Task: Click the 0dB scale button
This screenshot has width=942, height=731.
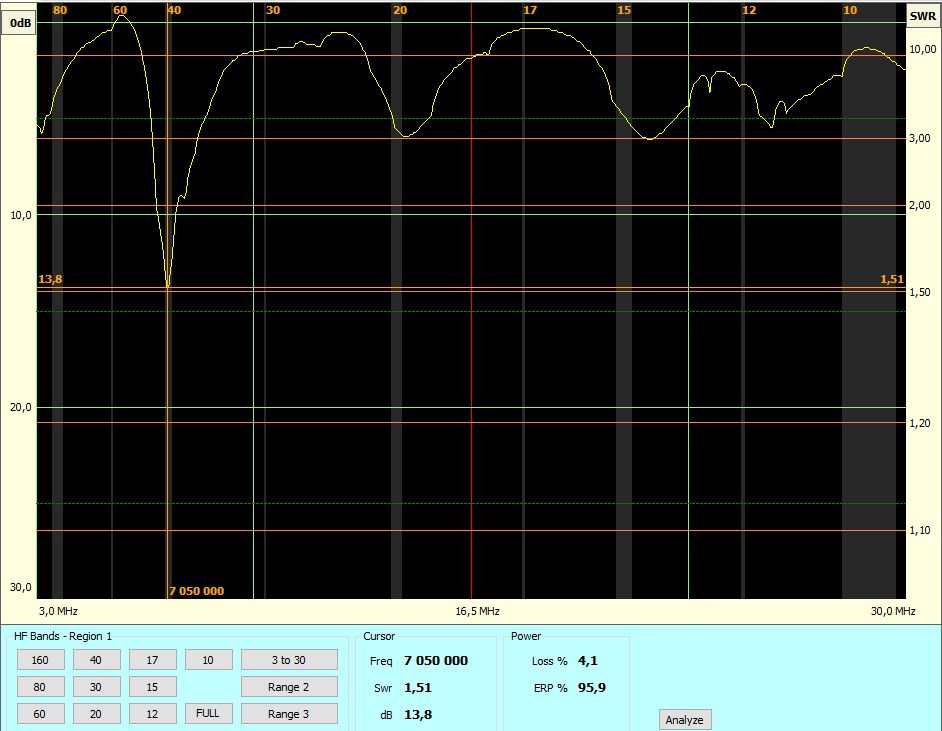Action: (19, 23)
